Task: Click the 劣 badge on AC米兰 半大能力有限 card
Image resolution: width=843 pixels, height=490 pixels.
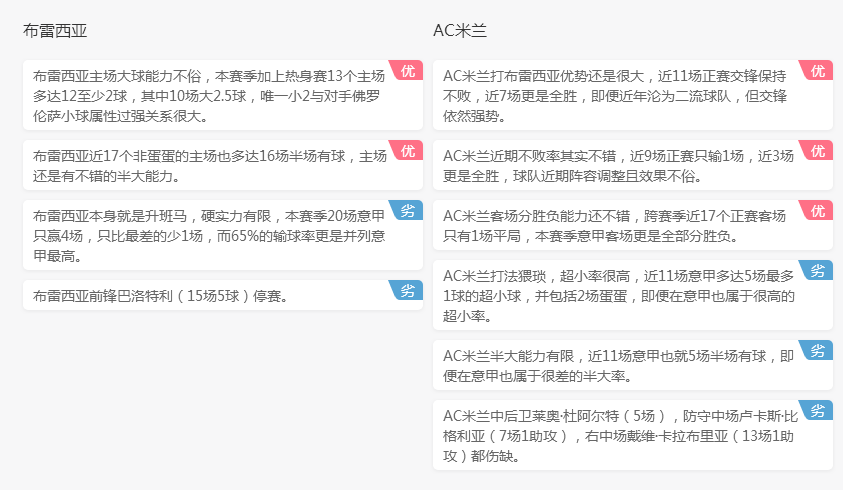Action: (817, 351)
